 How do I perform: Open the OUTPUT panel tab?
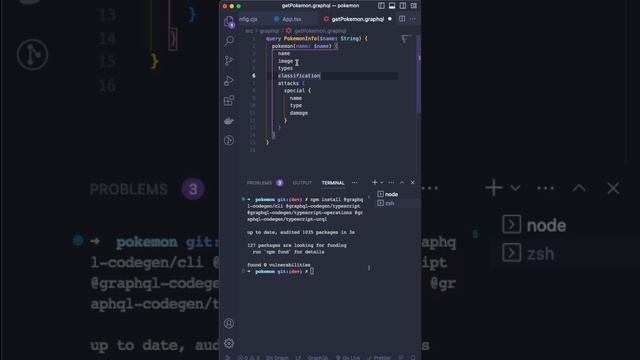302,183
